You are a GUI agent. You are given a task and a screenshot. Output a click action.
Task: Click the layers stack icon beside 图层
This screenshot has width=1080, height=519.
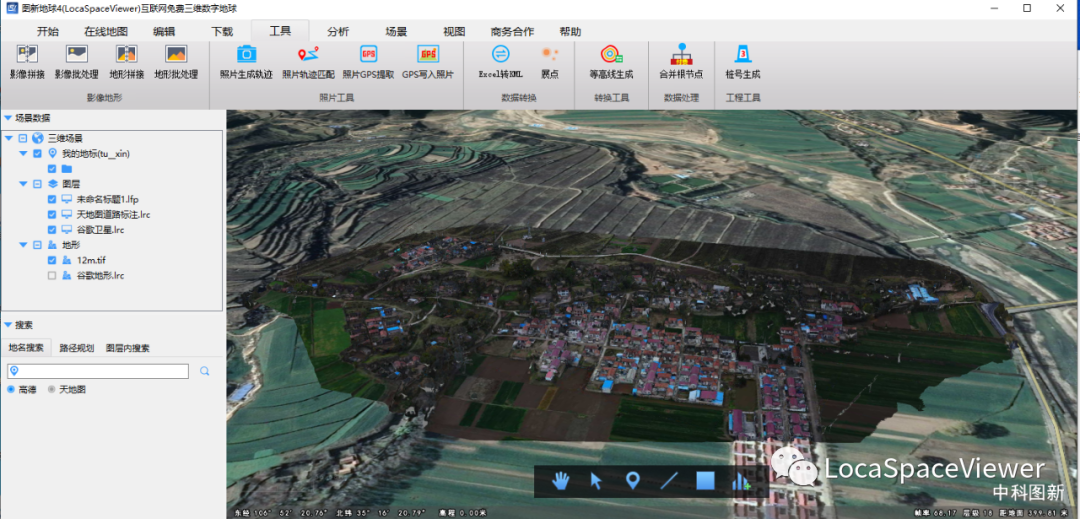click(52, 184)
